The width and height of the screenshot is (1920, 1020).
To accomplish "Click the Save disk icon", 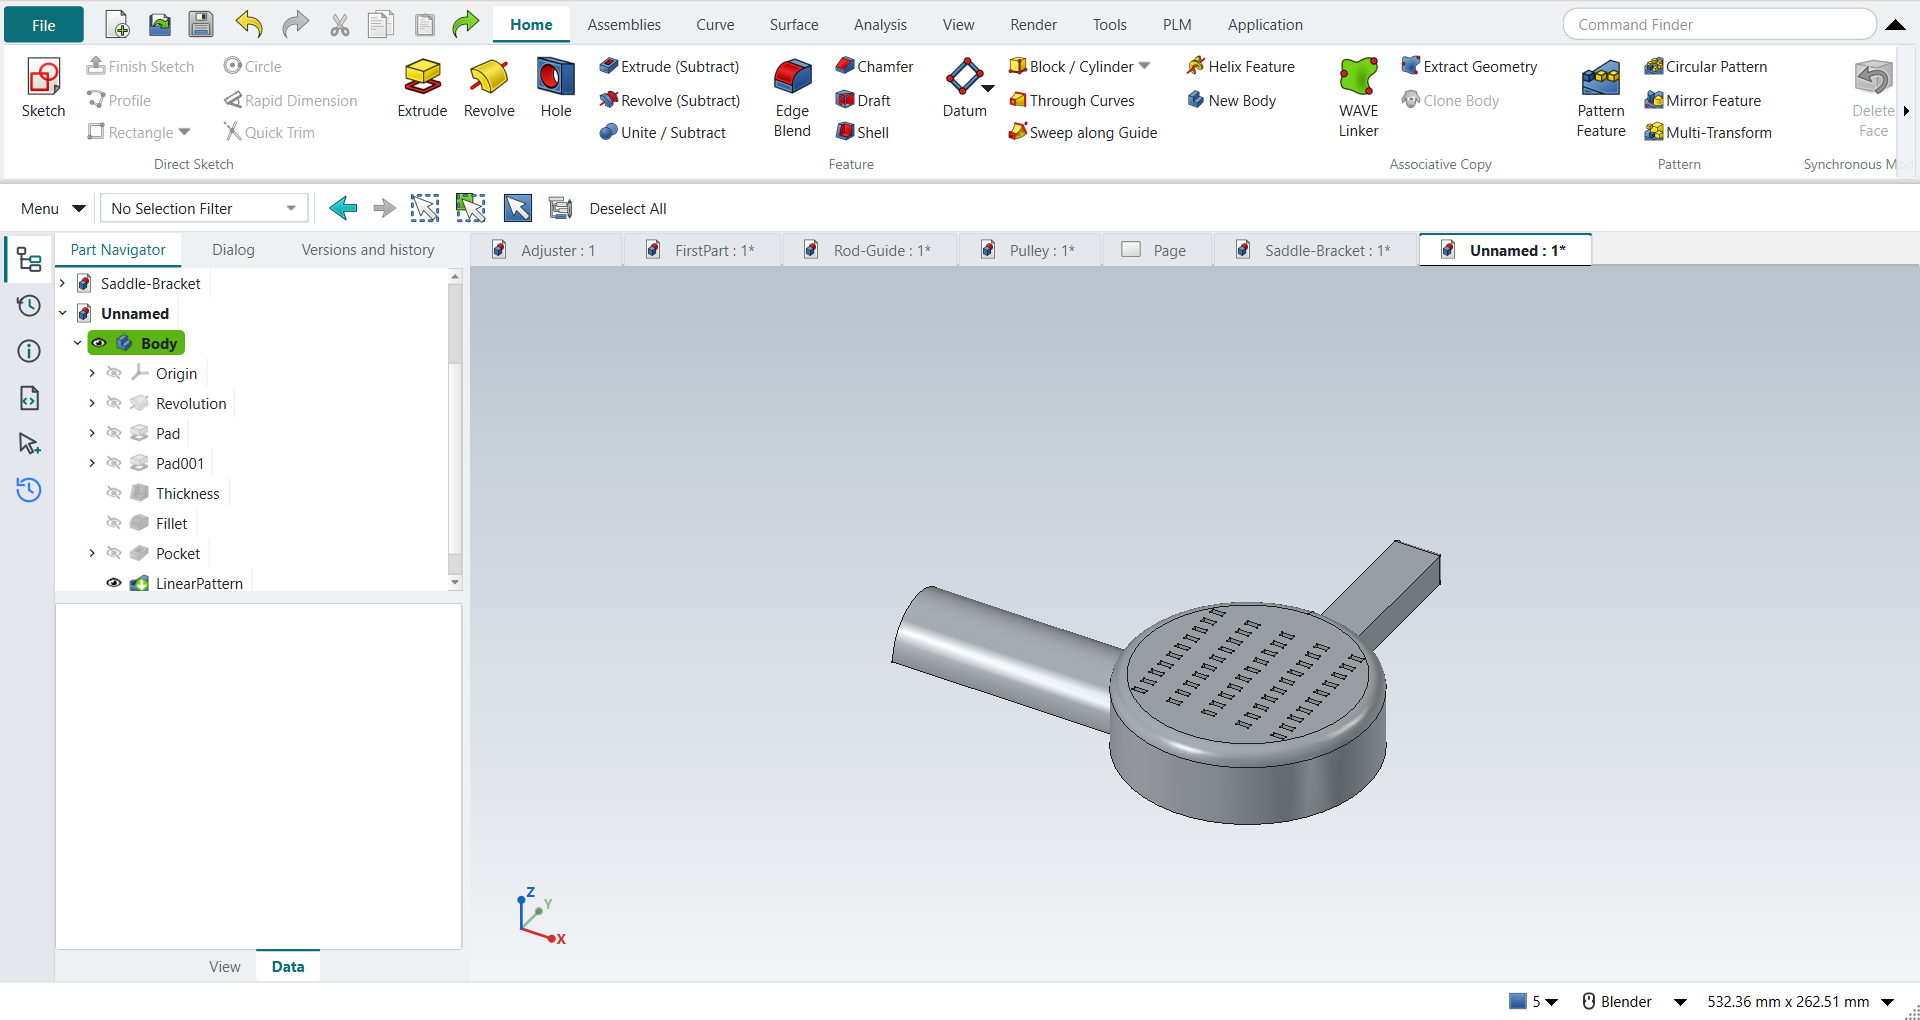I will [201, 24].
